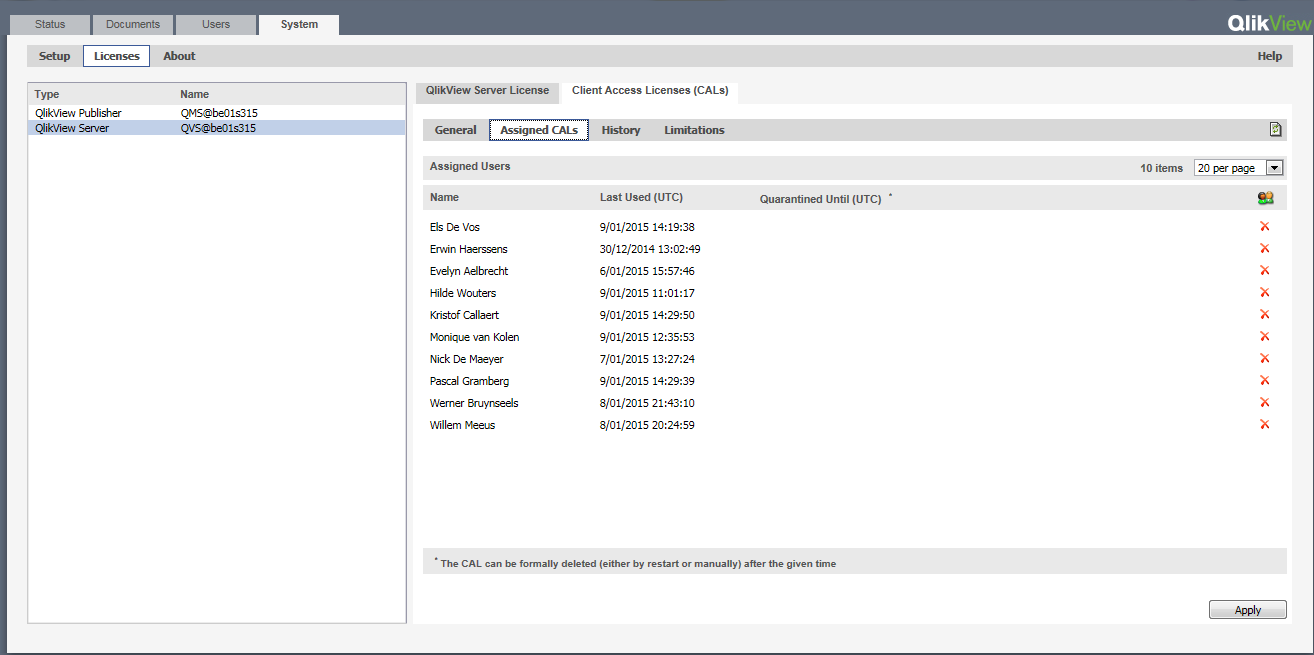1314x655 pixels.
Task: Open the Help link
Action: 1270,56
